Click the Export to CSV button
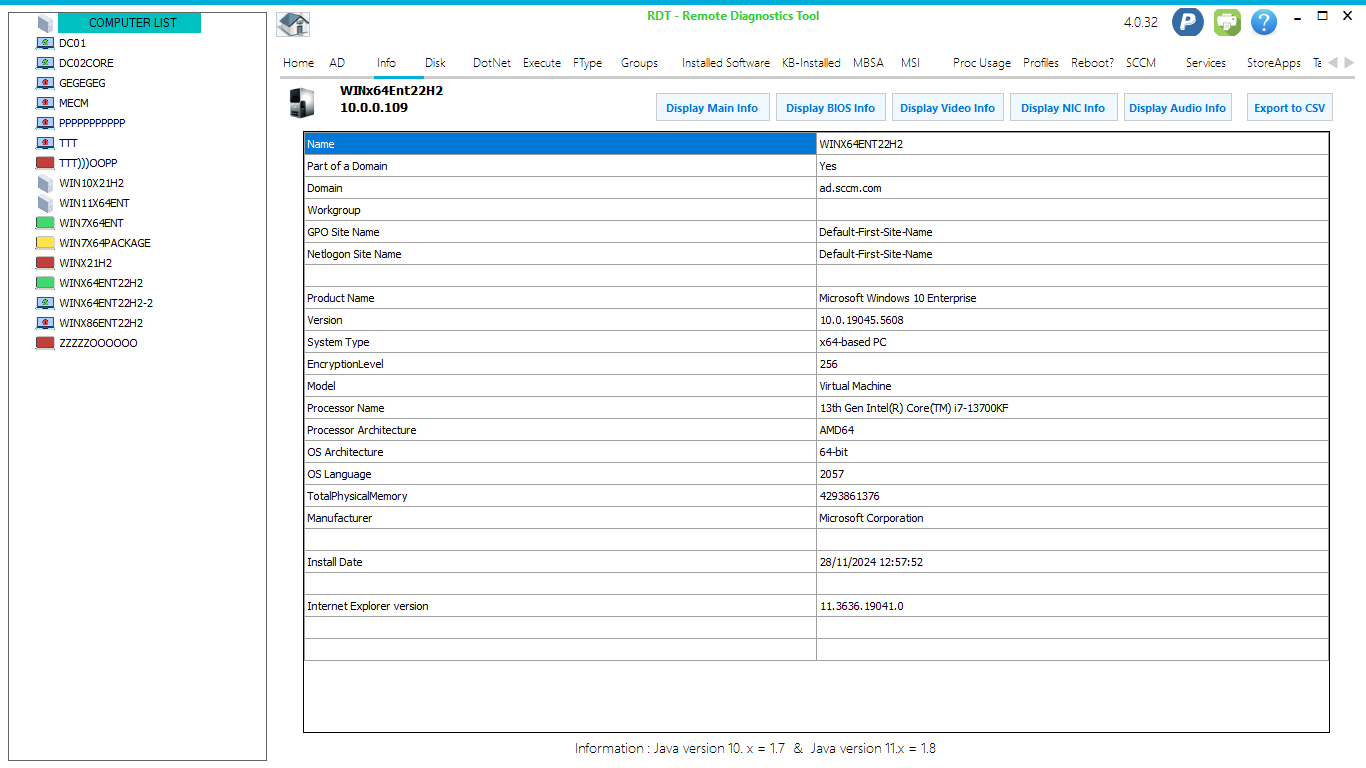This screenshot has height=768, width=1366. (1289, 108)
